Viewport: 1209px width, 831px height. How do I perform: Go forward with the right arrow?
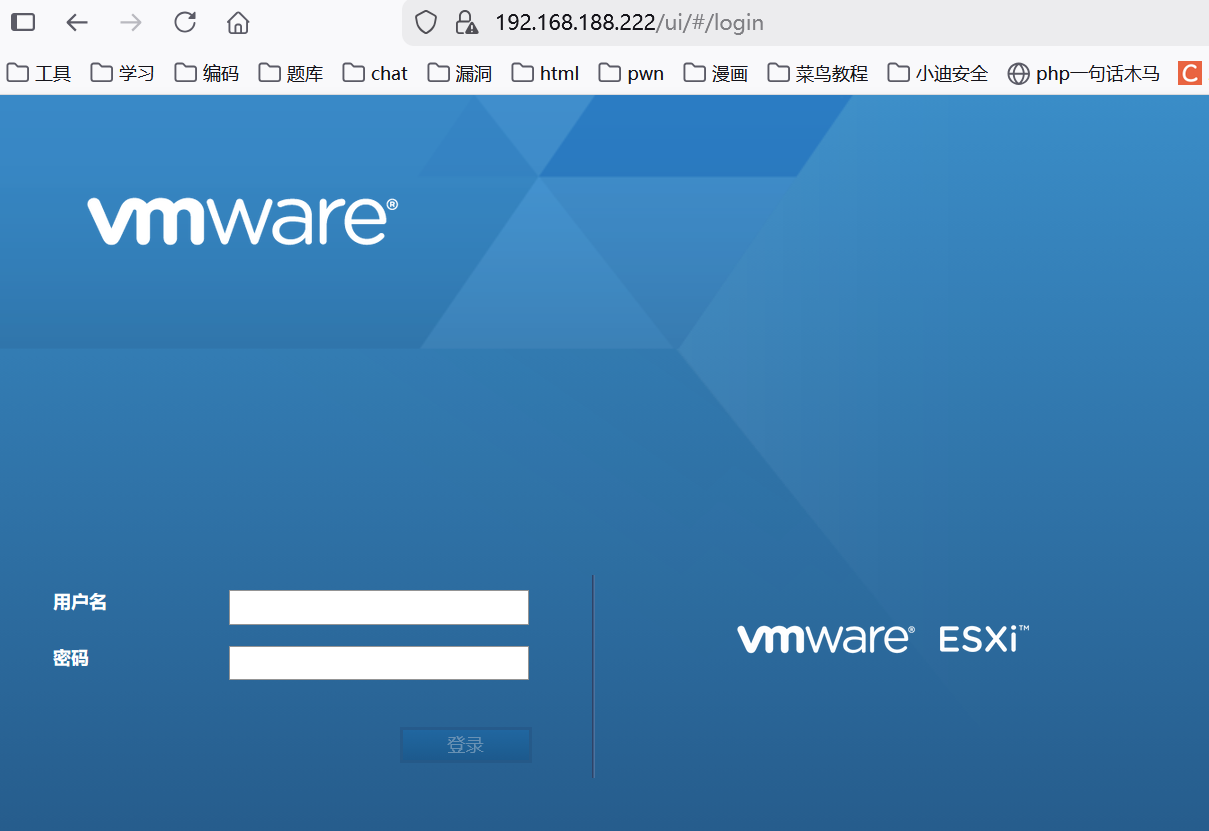coord(131,22)
